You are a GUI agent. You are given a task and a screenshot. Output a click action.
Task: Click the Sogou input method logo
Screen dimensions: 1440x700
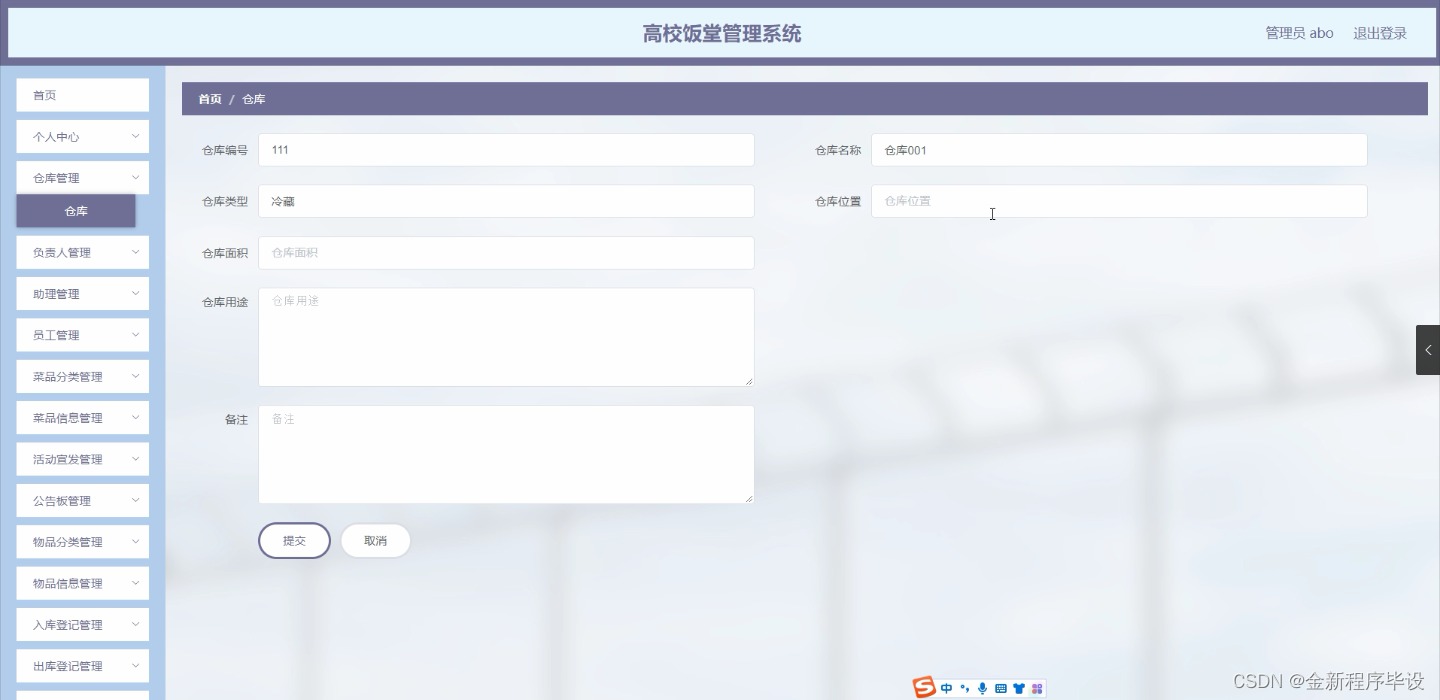coord(925,687)
